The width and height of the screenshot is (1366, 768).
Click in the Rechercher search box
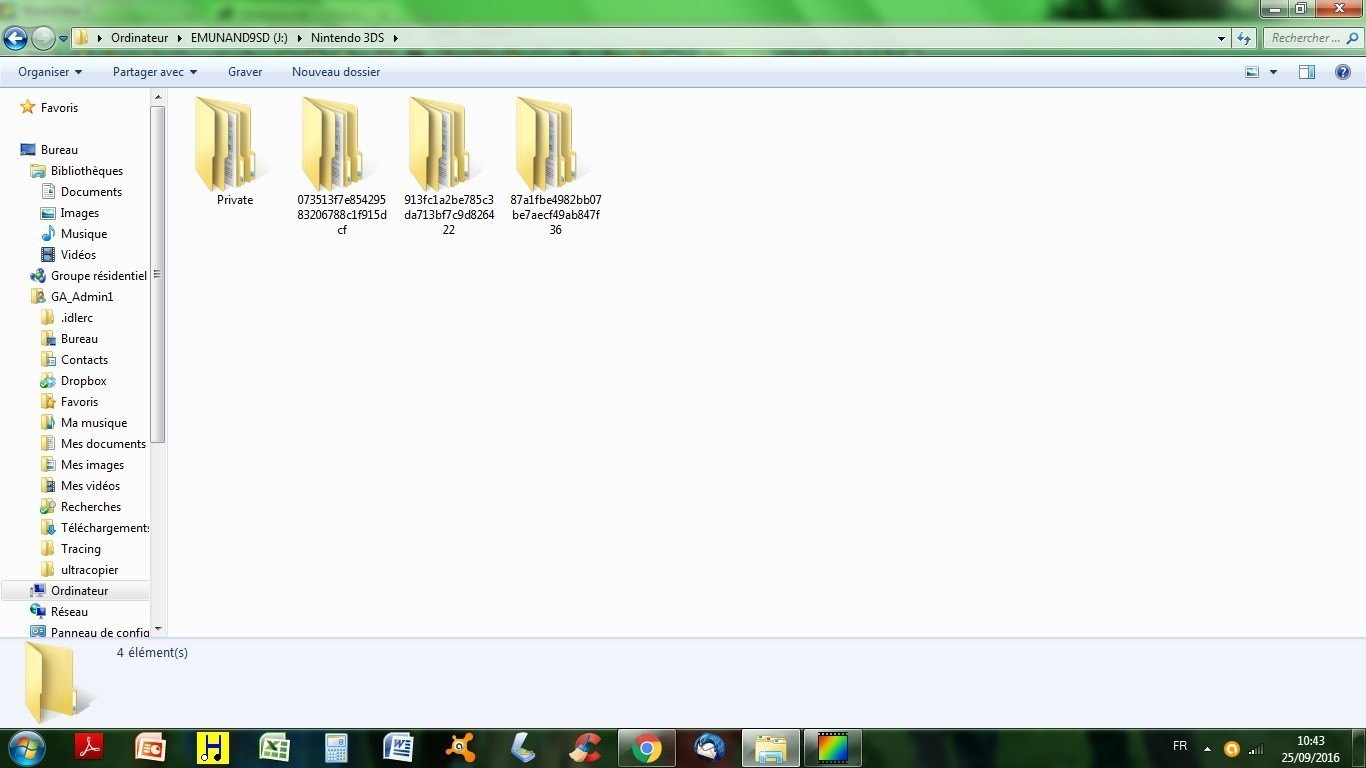click(x=1311, y=38)
